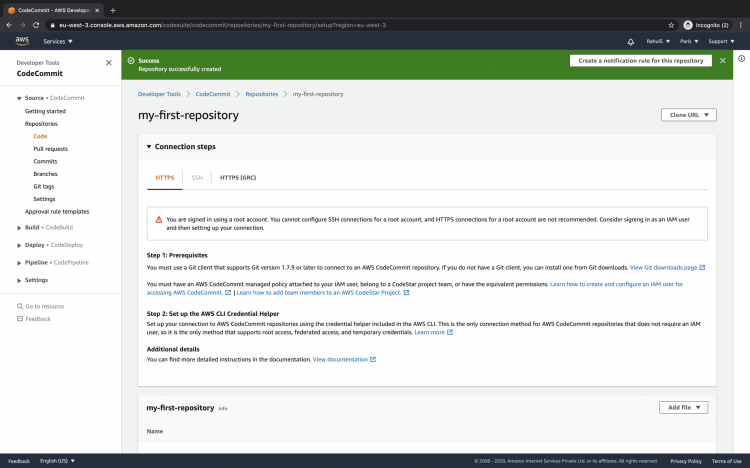This screenshot has height=468, width=750.
Task: Open Approval rule templates
Action: (x=57, y=212)
